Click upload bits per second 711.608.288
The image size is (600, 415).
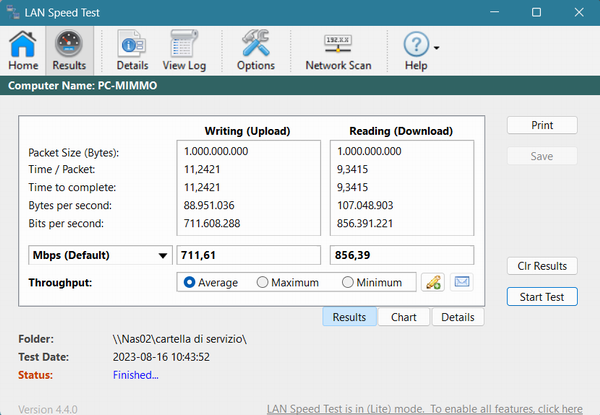[x=212, y=223]
